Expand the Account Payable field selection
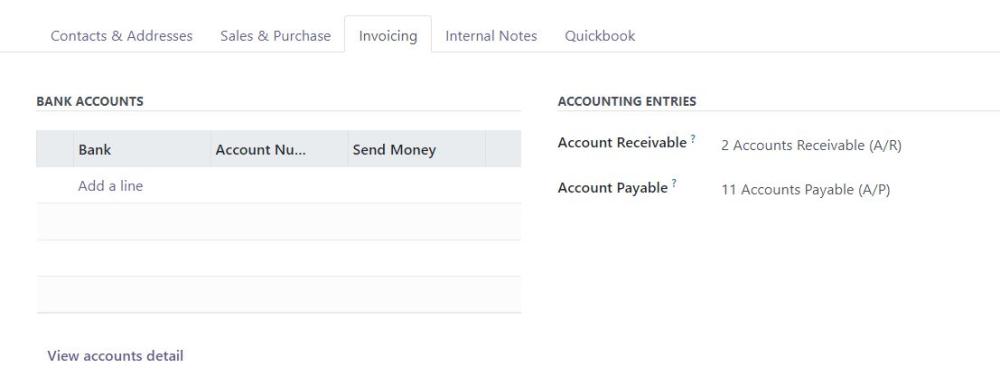1000x377 pixels. [805, 190]
